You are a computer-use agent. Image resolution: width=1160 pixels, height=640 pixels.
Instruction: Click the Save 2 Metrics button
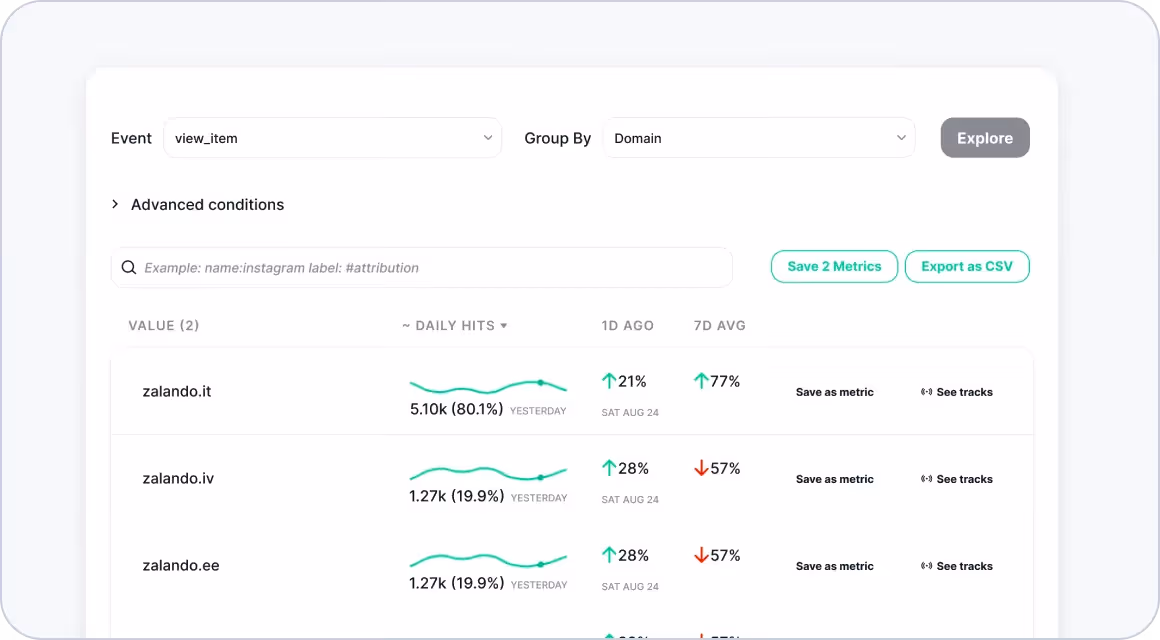834,266
